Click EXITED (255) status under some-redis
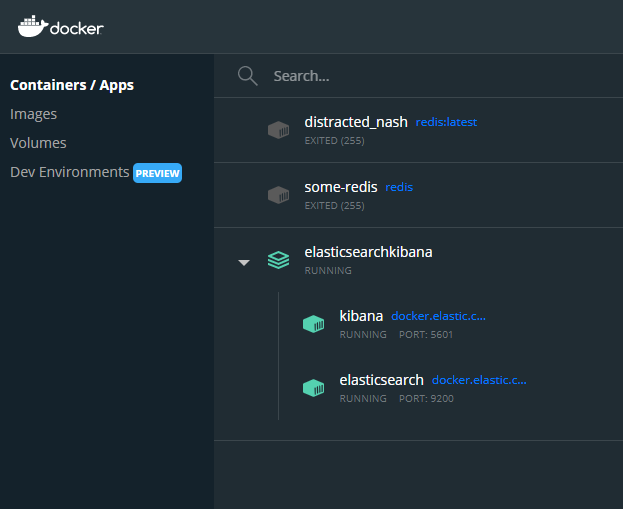 334,205
